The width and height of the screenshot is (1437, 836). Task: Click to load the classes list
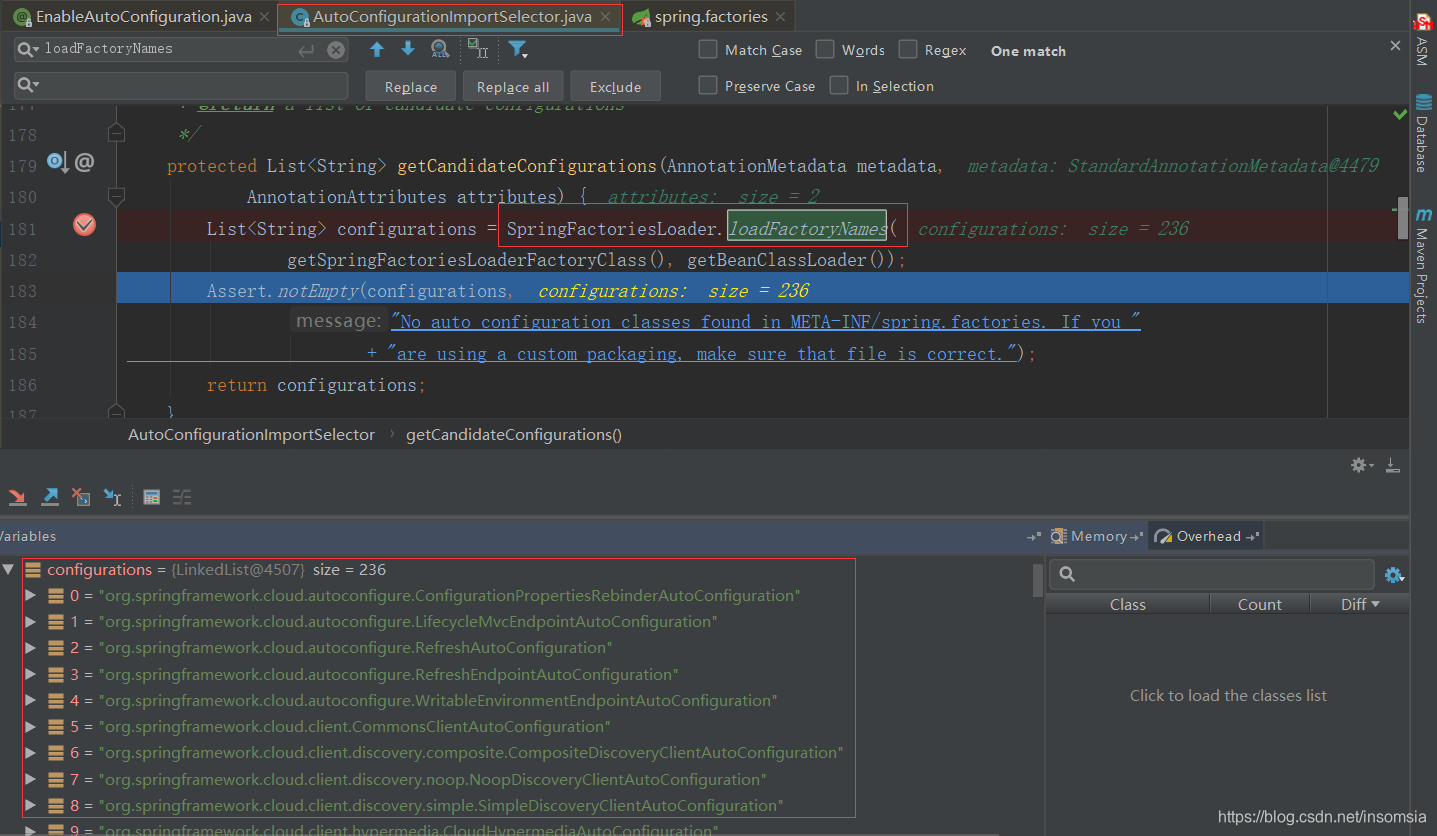pyautogui.click(x=1228, y=695)
